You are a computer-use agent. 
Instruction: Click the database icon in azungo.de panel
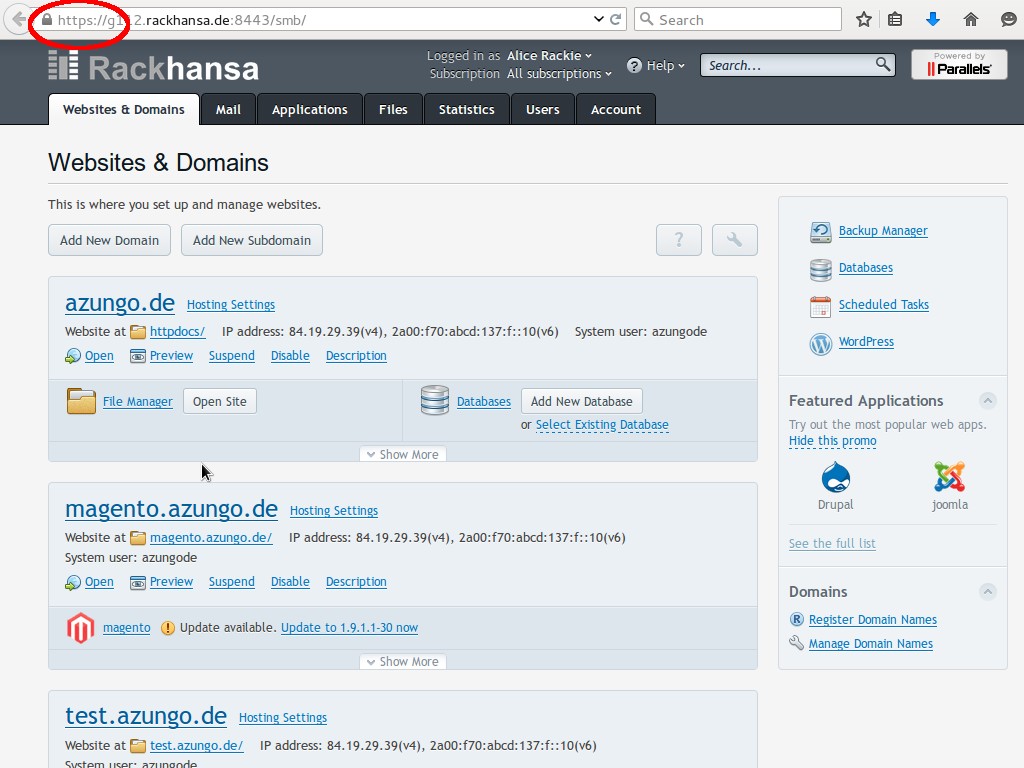point(435,400)
